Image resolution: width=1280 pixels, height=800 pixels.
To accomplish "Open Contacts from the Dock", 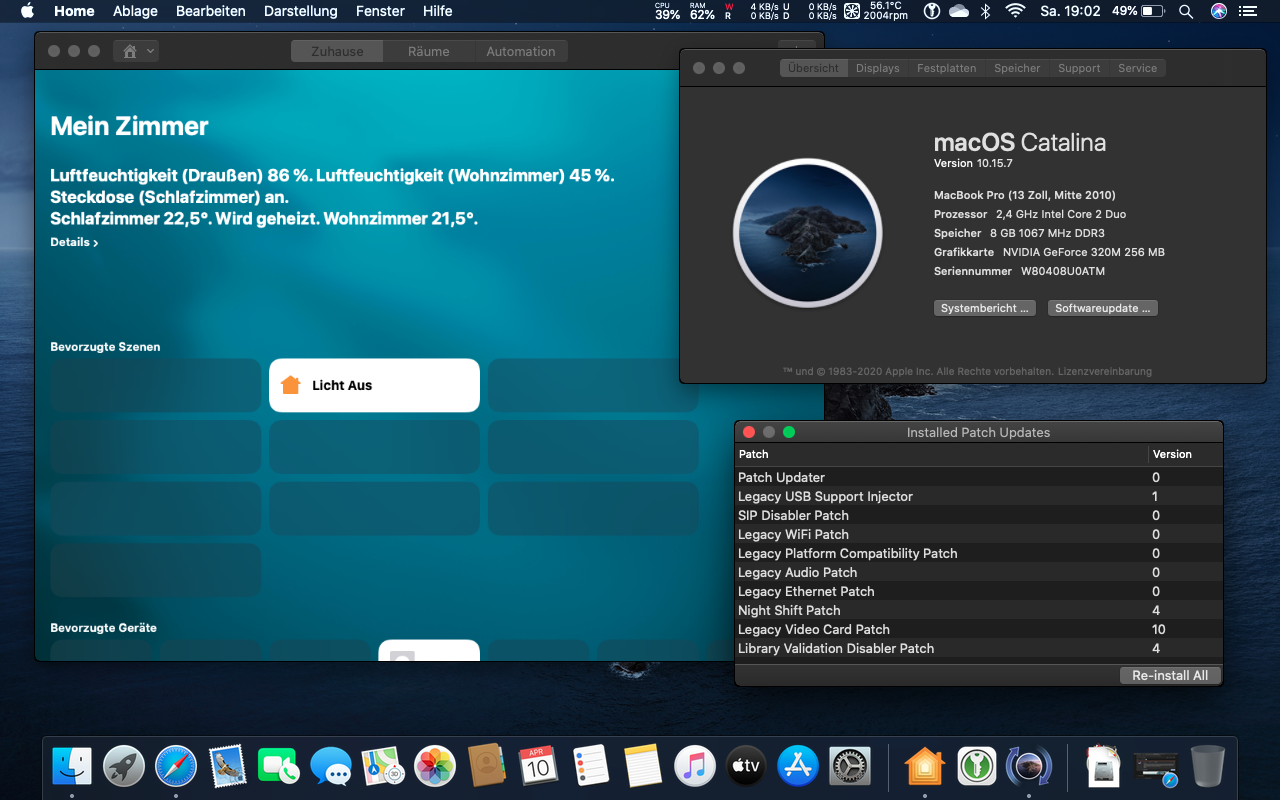I will tap(486, 767).
